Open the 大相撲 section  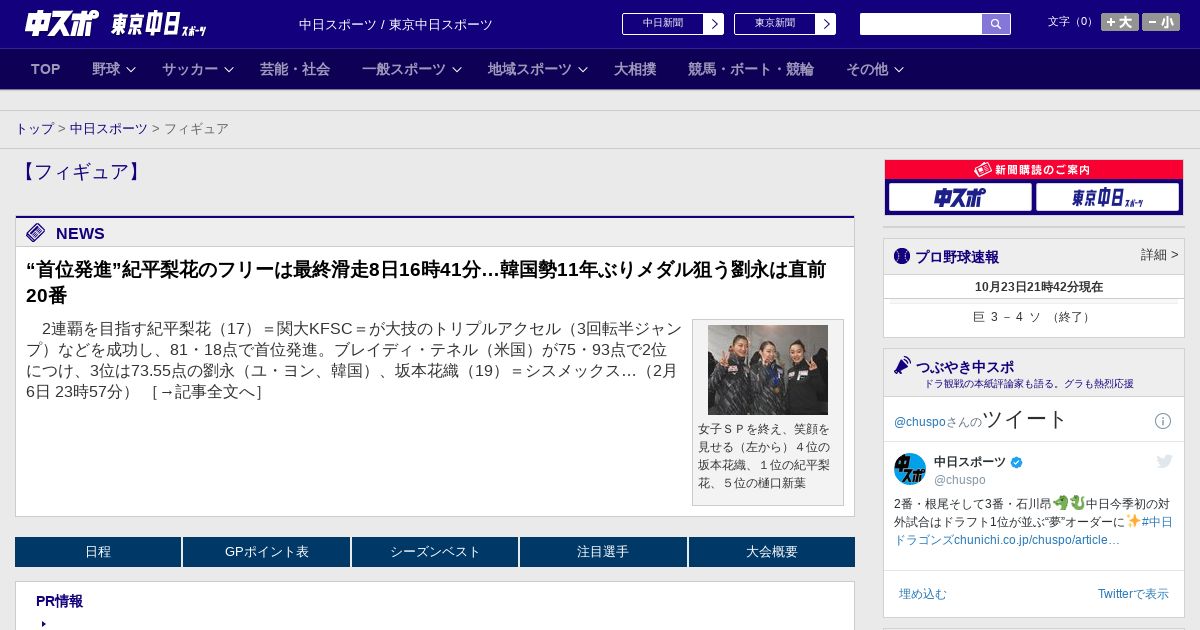[635, 69]
